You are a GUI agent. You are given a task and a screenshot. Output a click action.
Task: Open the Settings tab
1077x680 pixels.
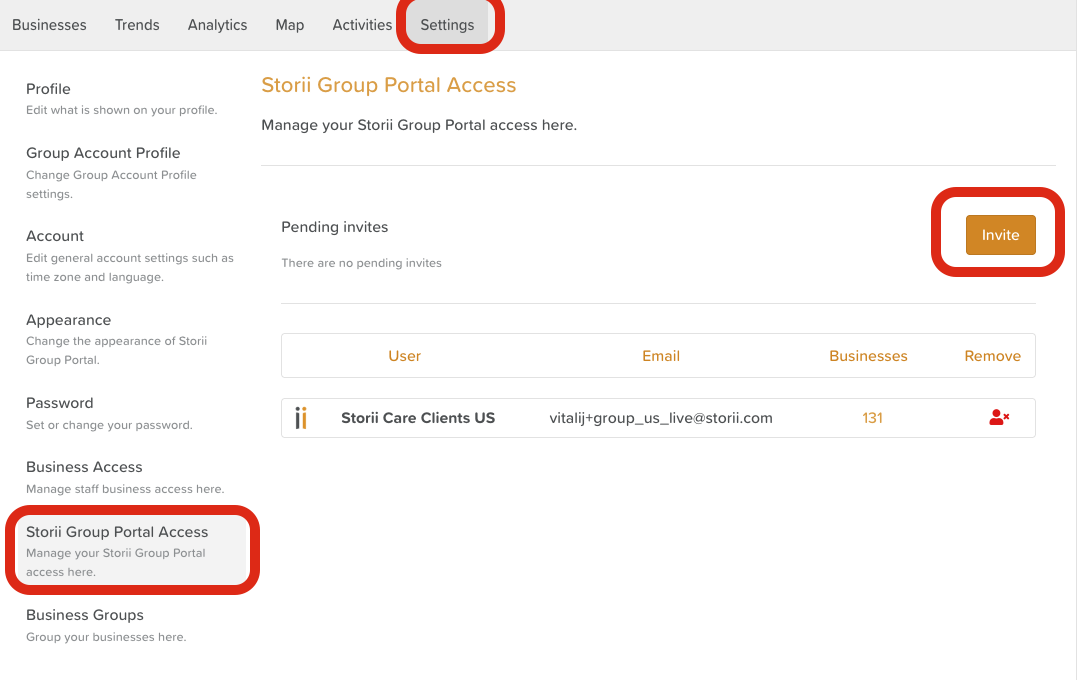447,25
